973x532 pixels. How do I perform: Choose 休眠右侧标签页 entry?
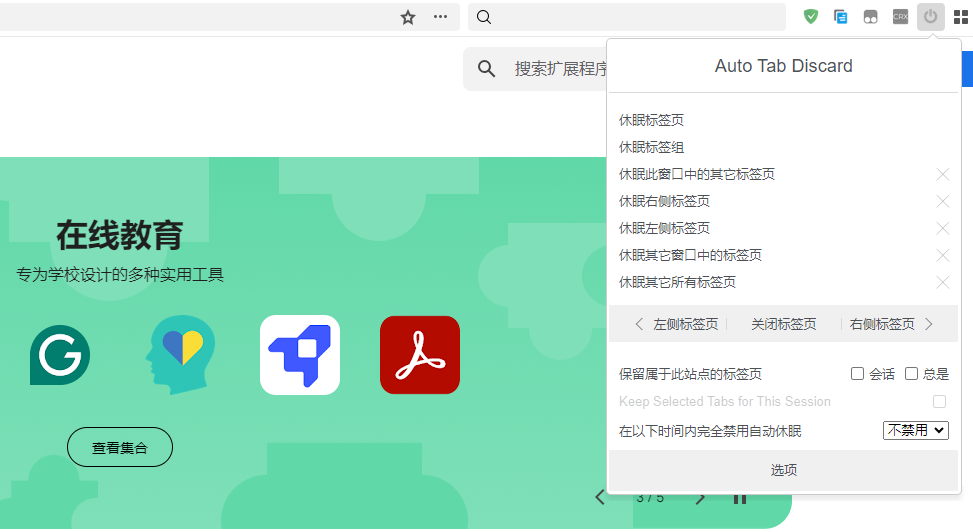665,201
